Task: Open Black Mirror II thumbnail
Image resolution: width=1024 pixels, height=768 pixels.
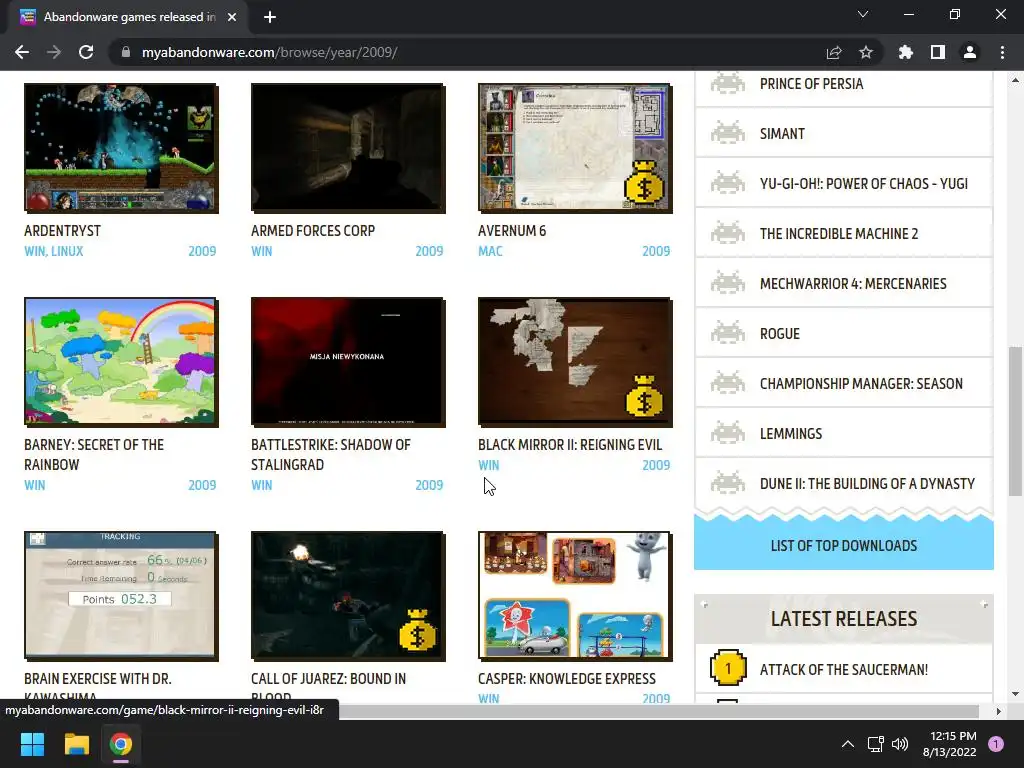Action: (575, 362)
